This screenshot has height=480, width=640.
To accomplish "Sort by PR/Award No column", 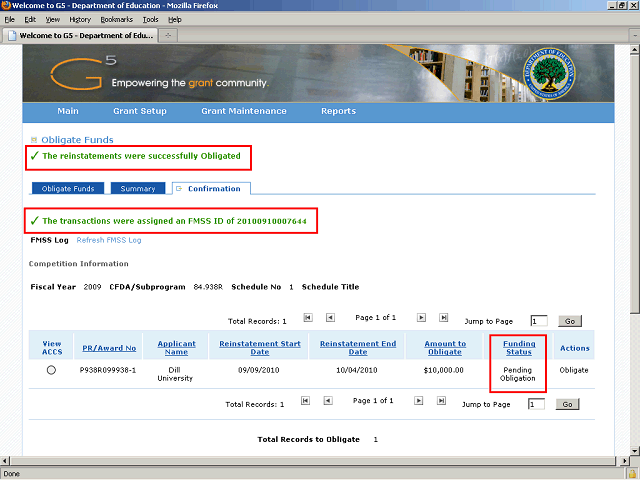I will pos(109,348).
